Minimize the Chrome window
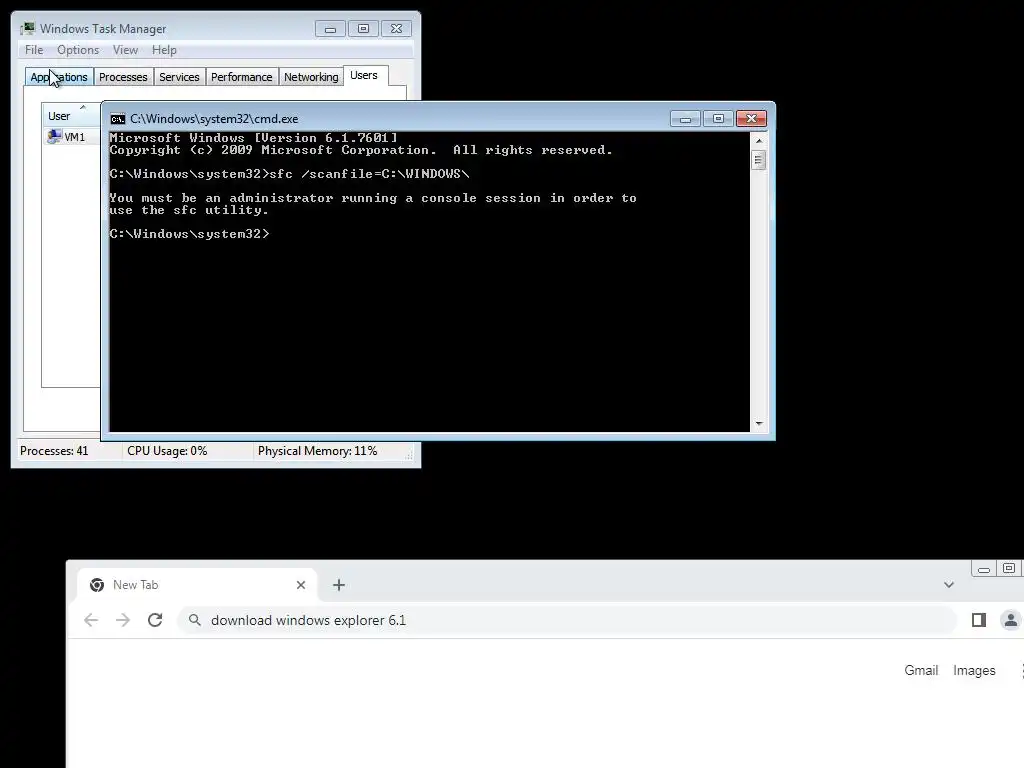This screenshot has height=768, width=1024. pyautogui.click(x=984, y=569)
